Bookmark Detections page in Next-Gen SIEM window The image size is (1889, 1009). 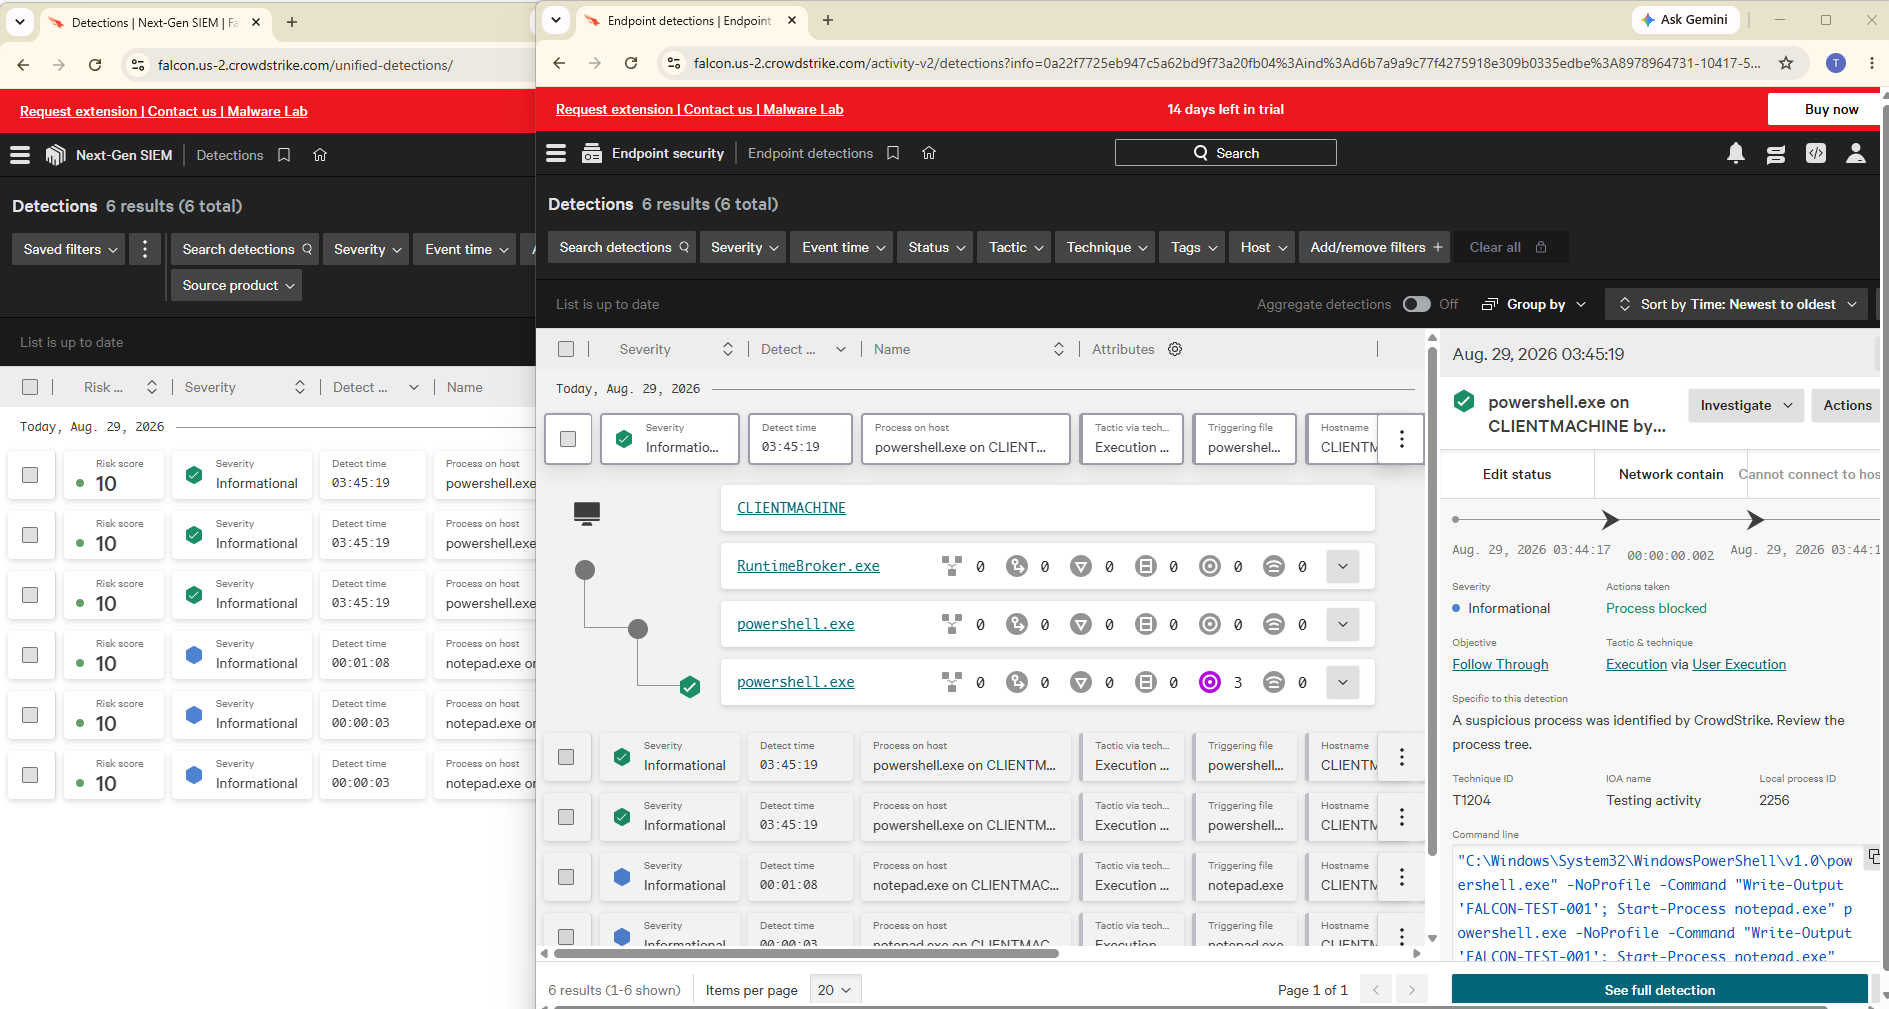[284, 155]
